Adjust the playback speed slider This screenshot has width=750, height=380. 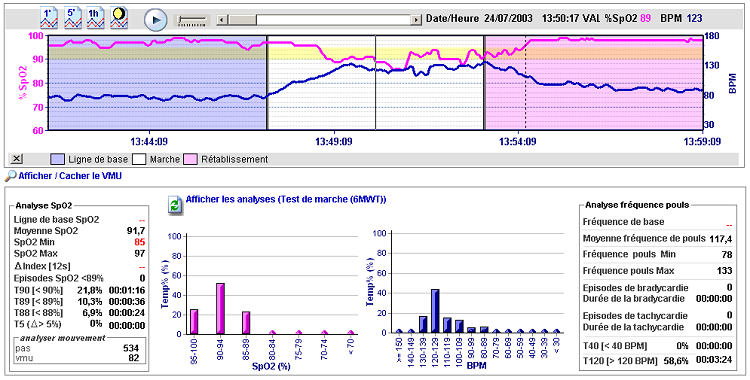point(192,20)
